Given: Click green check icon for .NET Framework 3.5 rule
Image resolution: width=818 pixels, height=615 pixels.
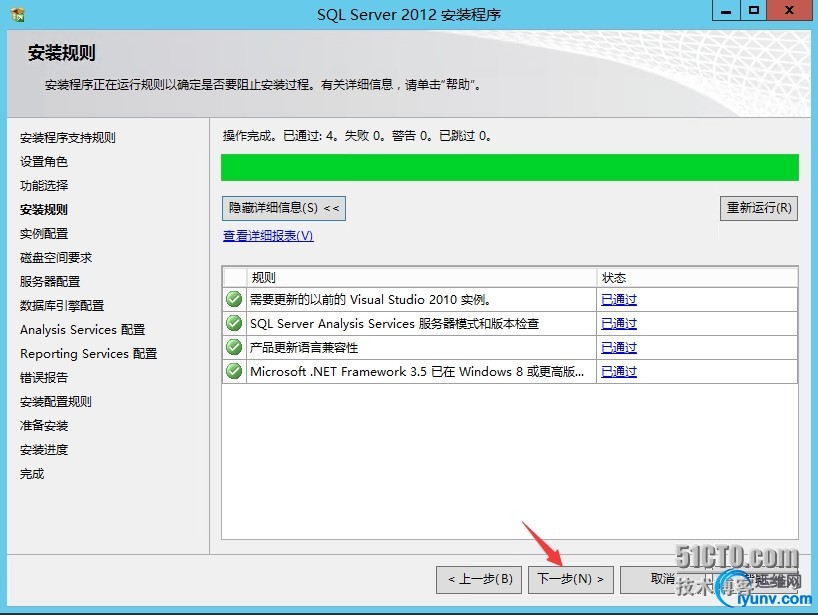Looking at the screenshot, I should click(234, 371).
